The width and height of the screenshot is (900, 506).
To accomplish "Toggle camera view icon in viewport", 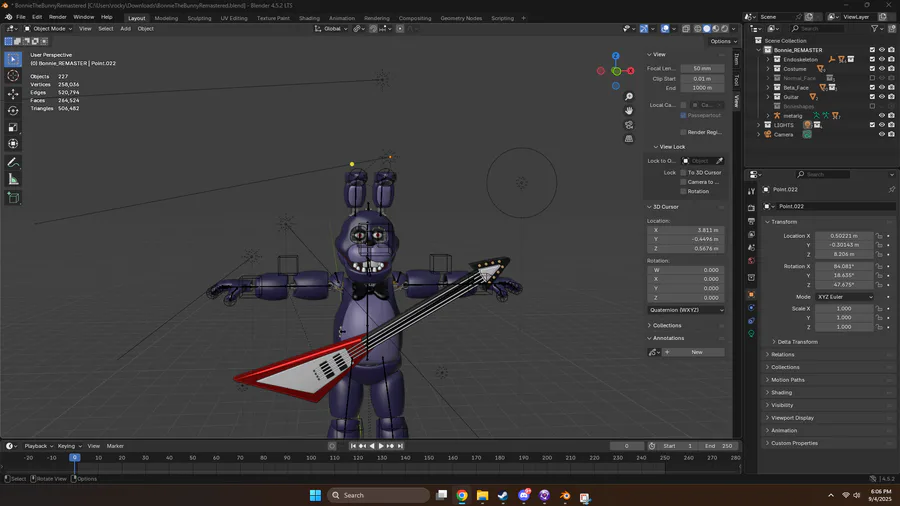I will tap(629, 125).
